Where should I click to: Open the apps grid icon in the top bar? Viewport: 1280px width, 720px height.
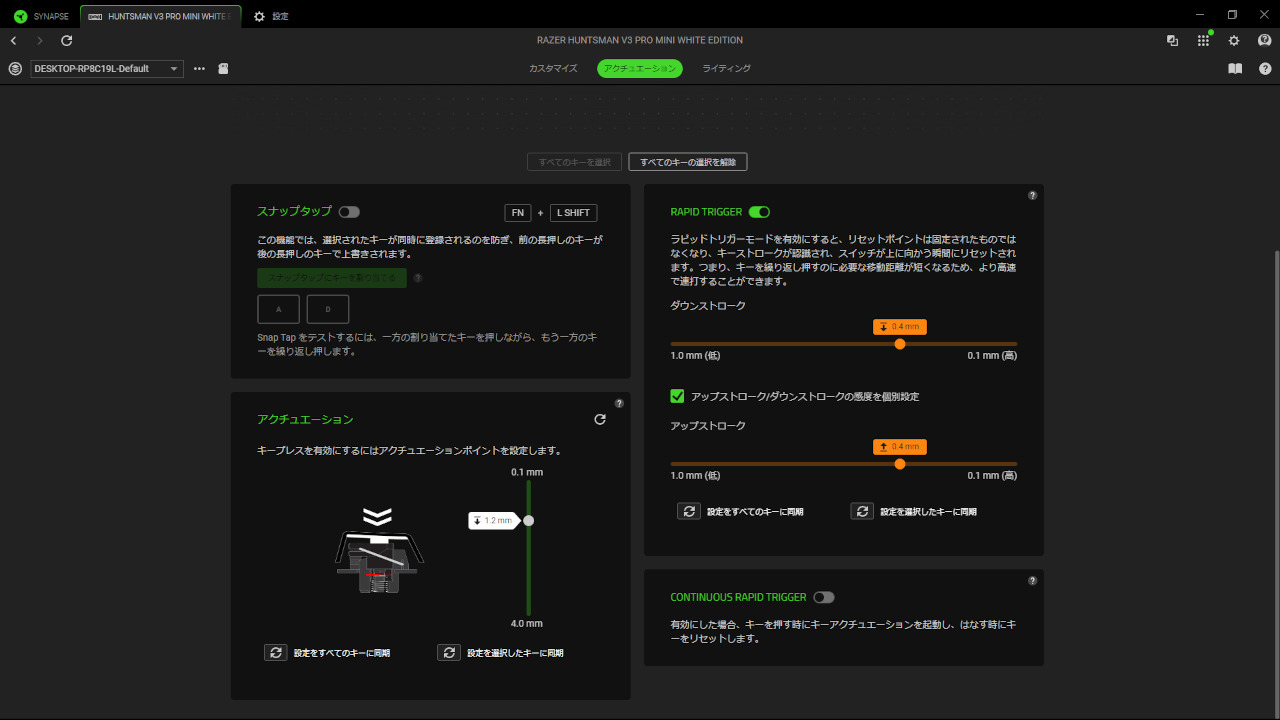click(1203, 41)
